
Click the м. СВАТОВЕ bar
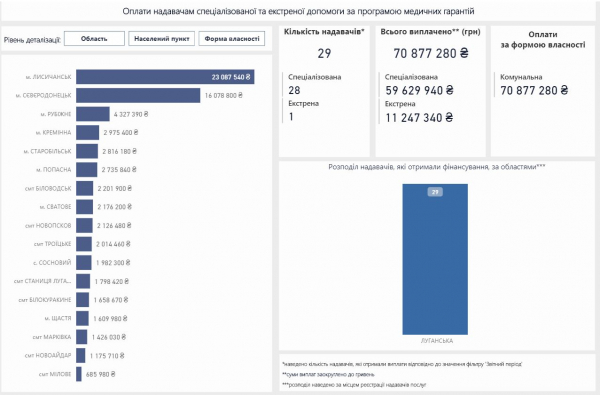(x=84, y=207)
